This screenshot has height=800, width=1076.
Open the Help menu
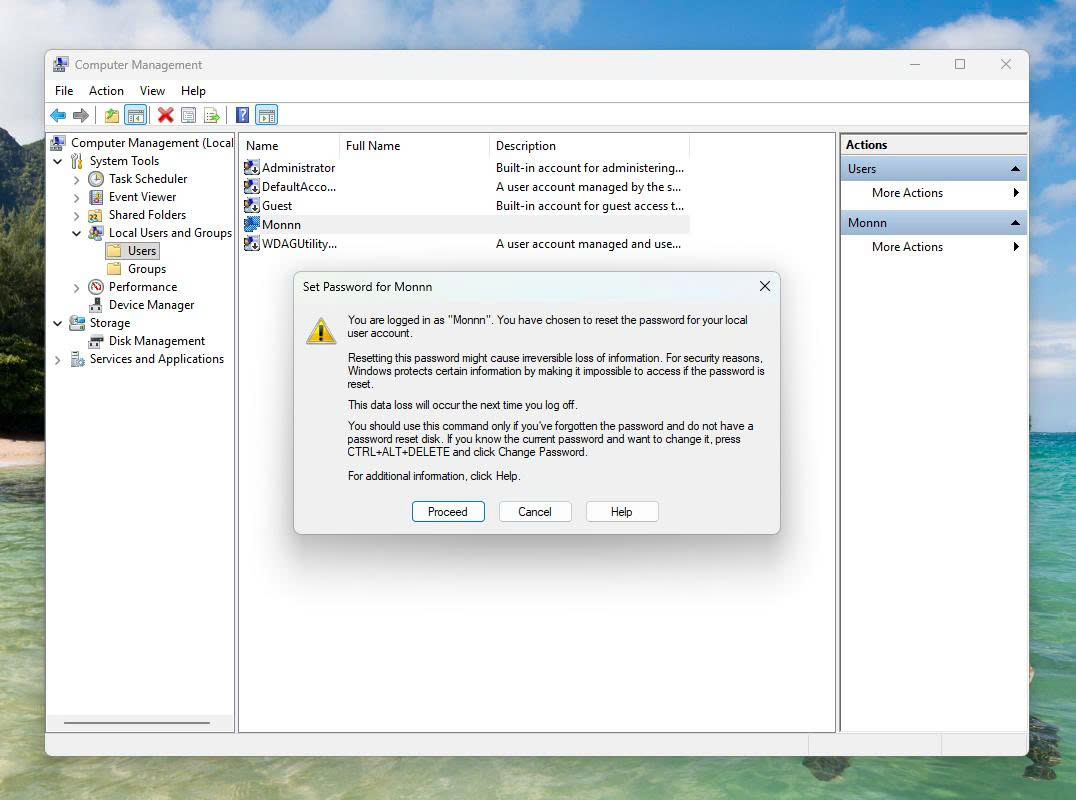[193, 91]
